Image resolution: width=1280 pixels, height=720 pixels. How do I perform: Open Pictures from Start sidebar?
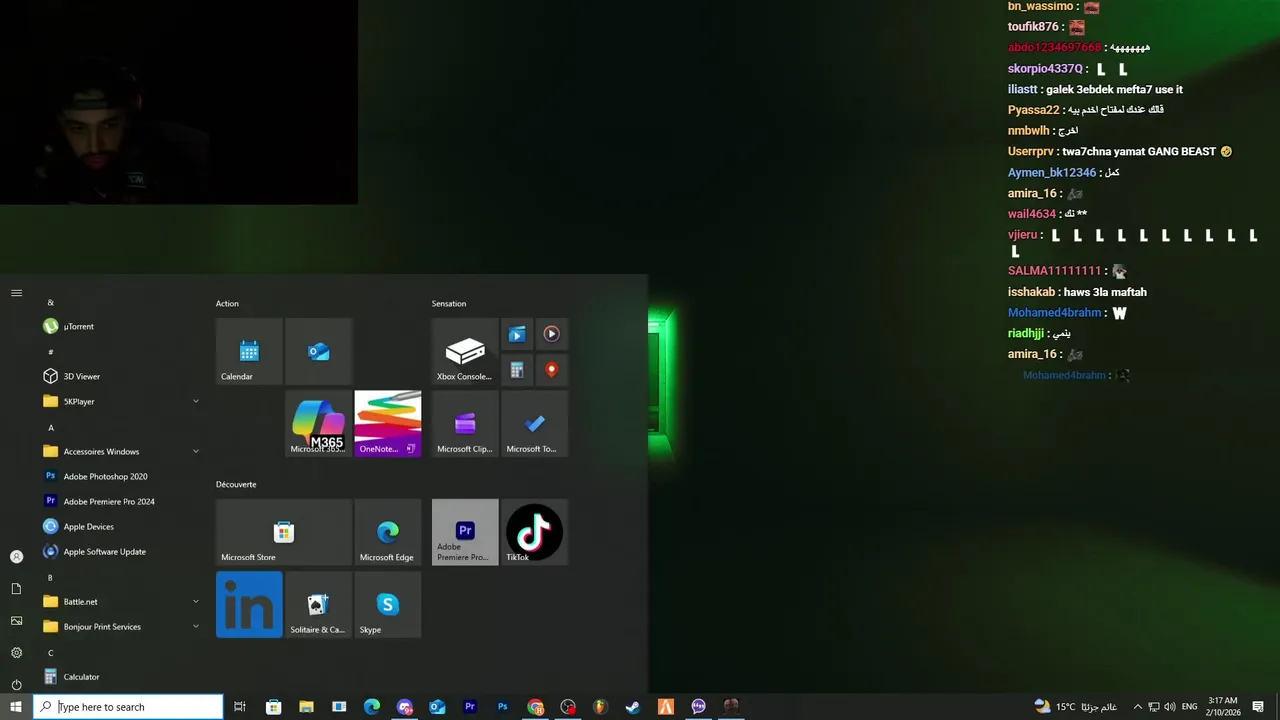pos(16,620)
